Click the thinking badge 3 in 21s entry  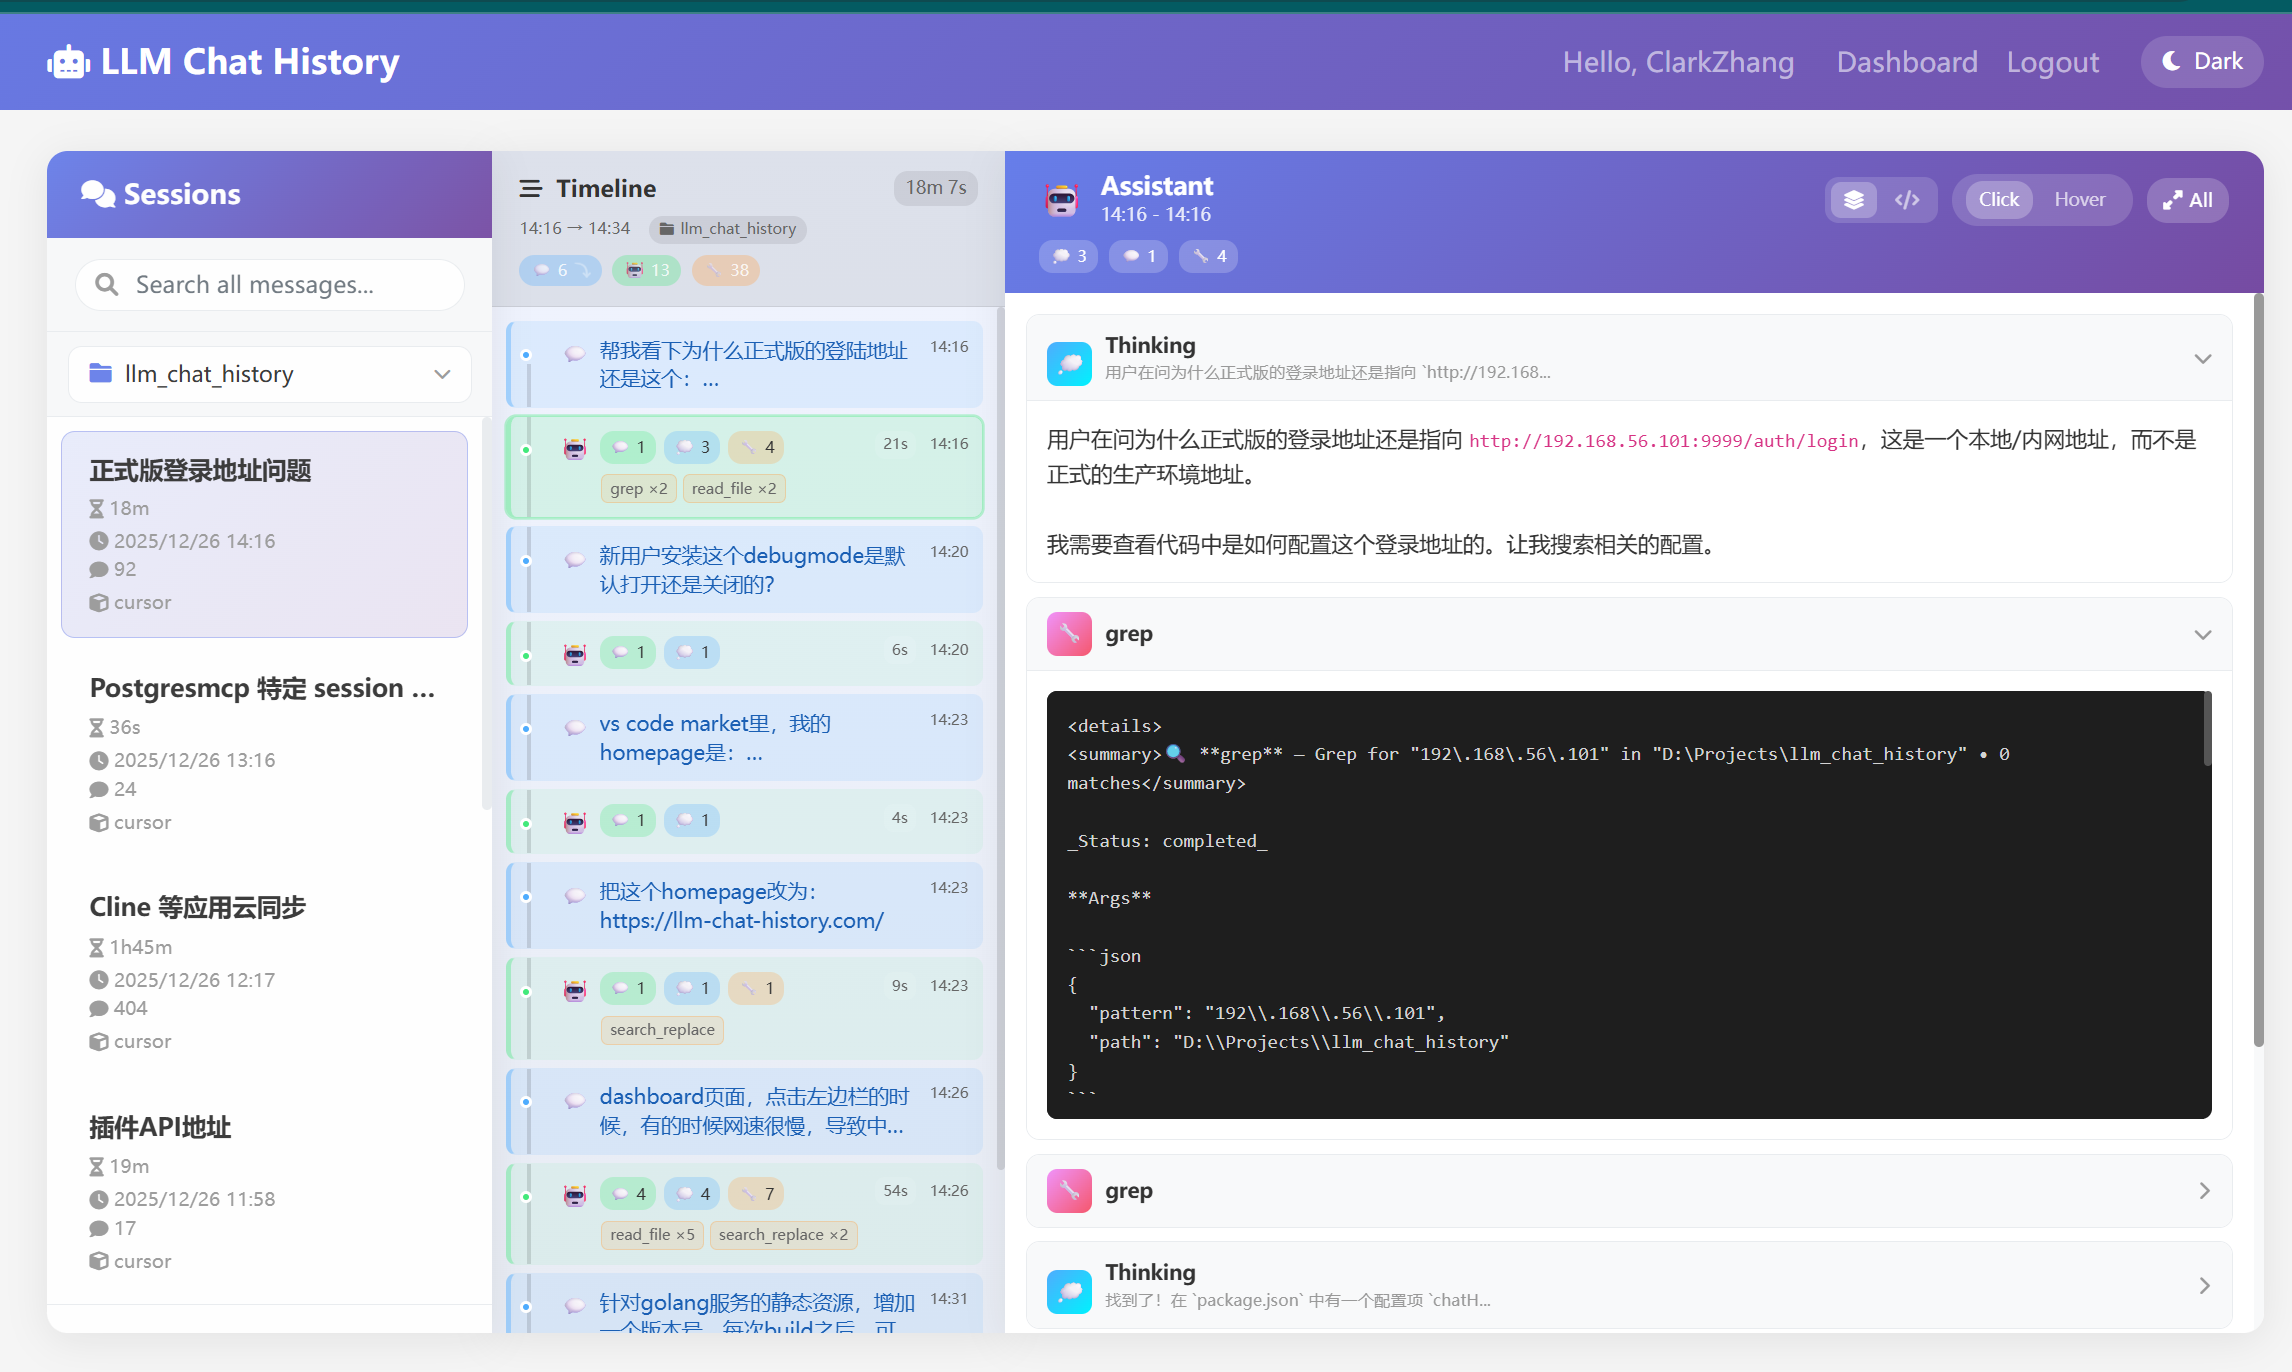pyautogui.click(x=694, y=447)
